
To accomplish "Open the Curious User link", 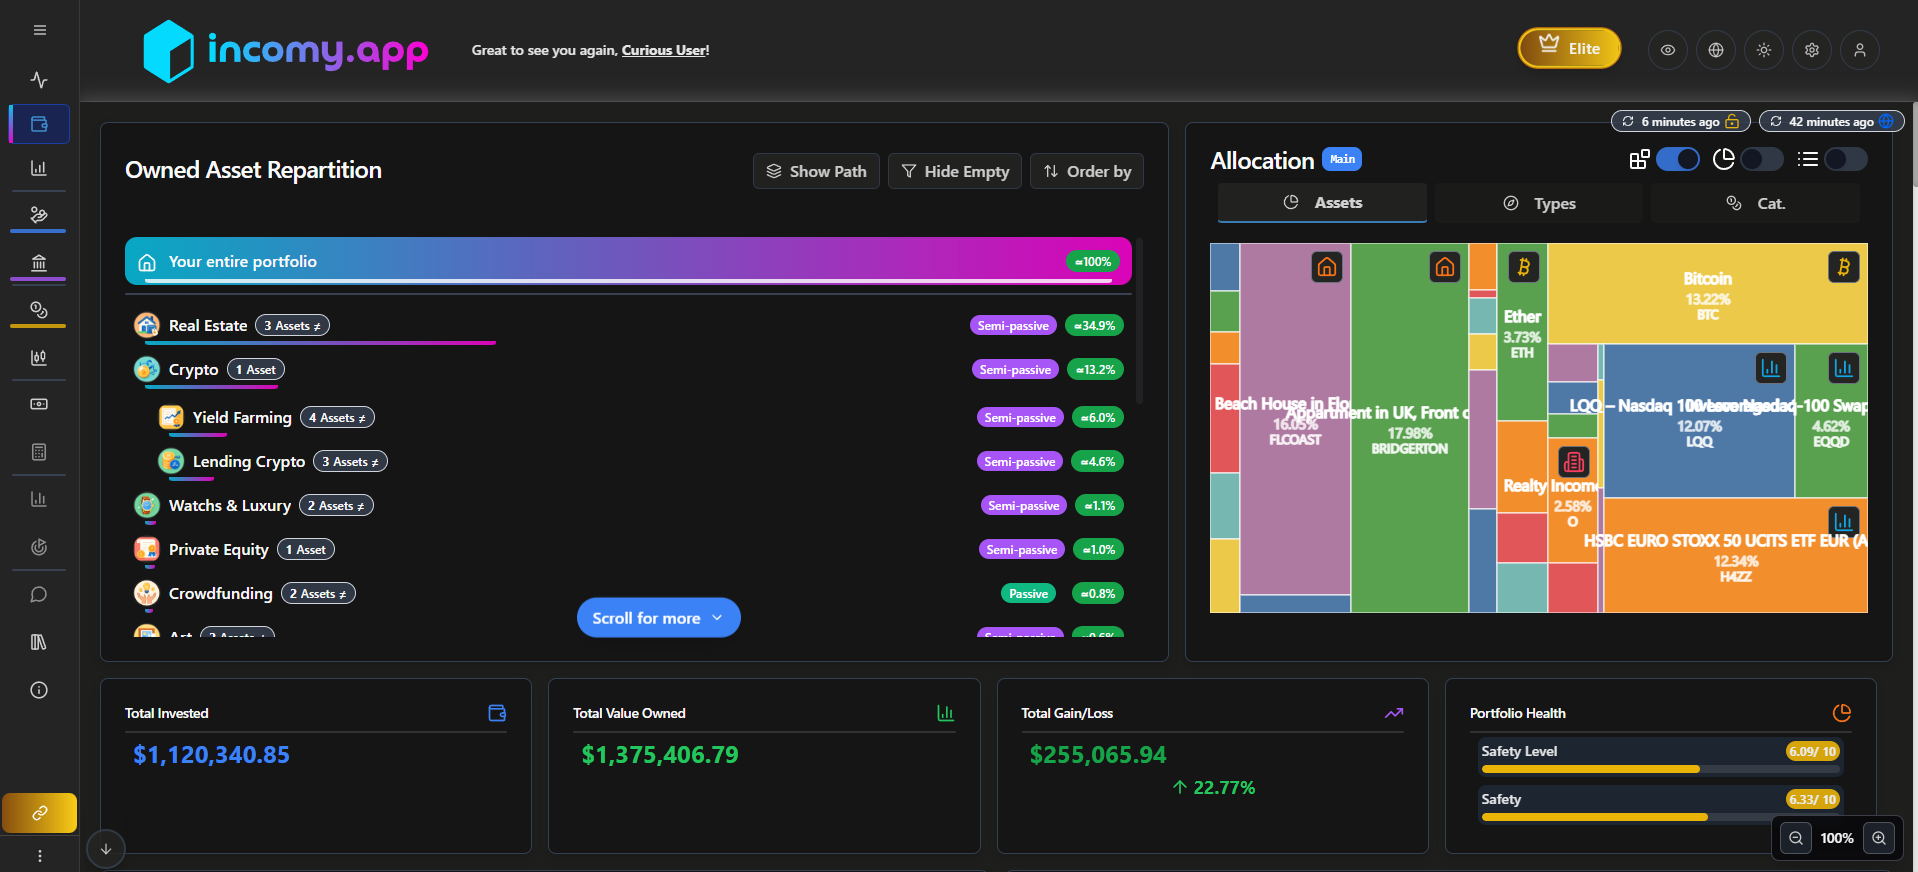I will [664, 50].
